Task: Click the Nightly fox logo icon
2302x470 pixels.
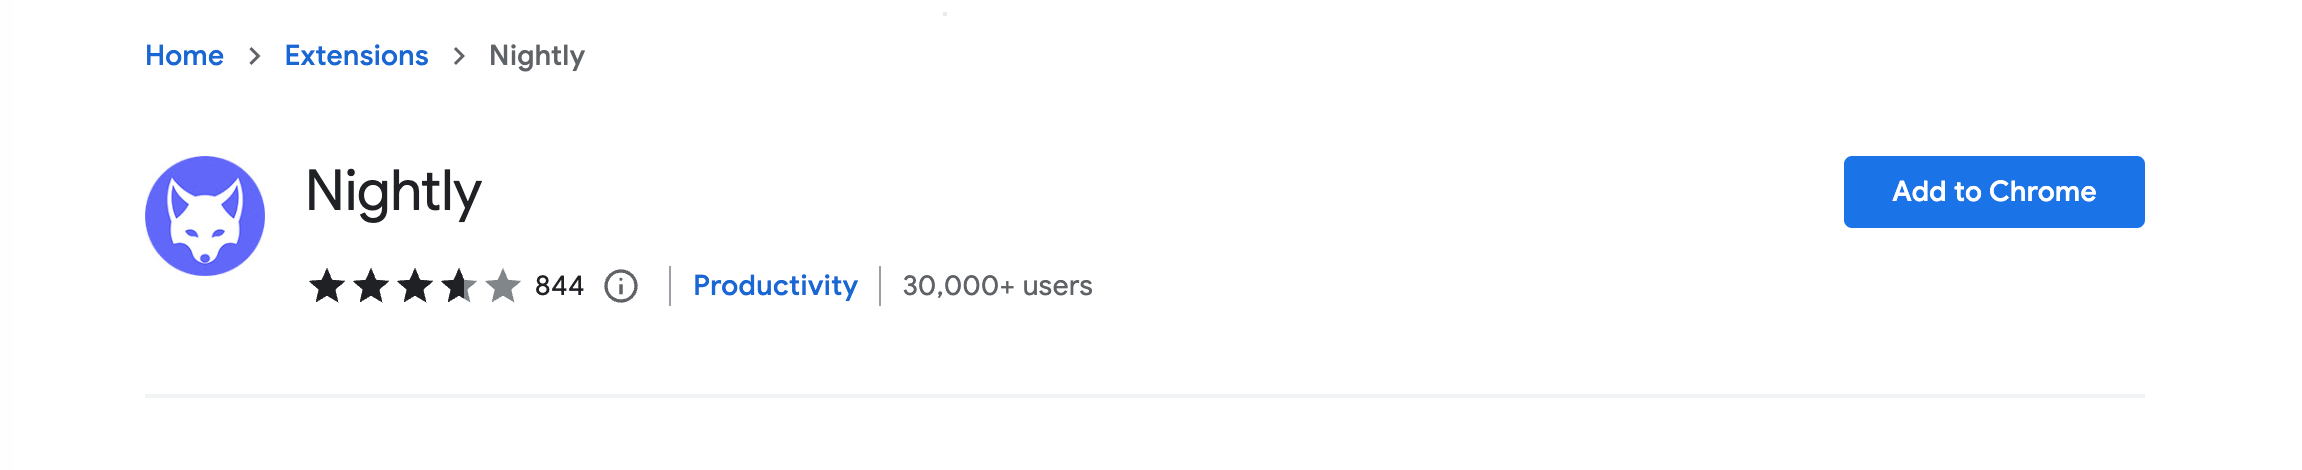Action: point(205,216)
